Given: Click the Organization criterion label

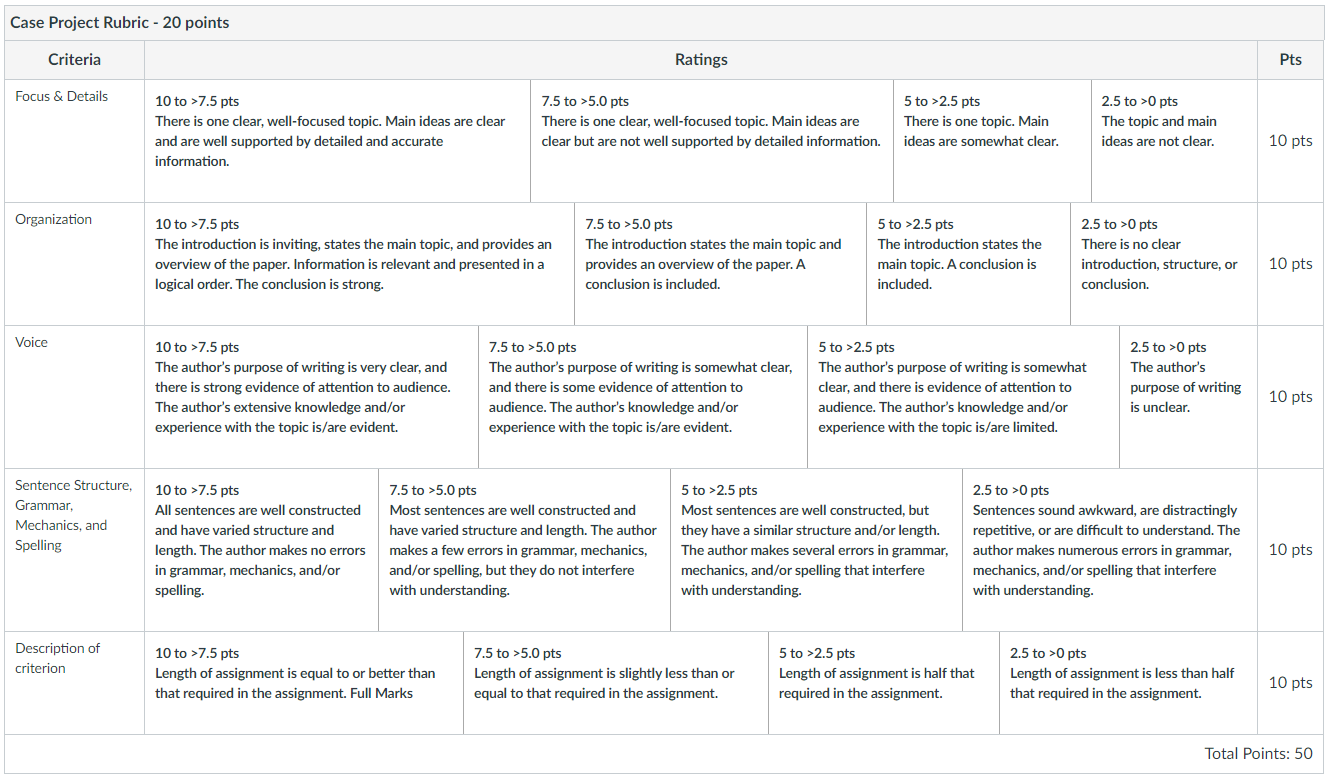Looking at the screenshot, I should click(x=53, y=219).
